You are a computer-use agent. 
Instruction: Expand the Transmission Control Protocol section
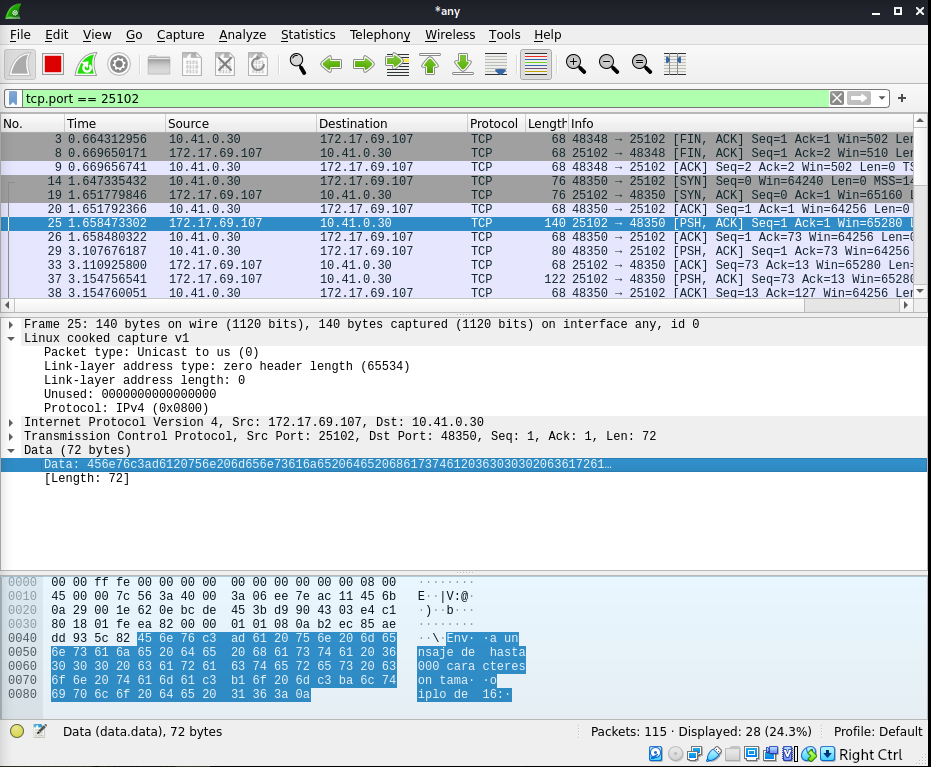[11, 436]
